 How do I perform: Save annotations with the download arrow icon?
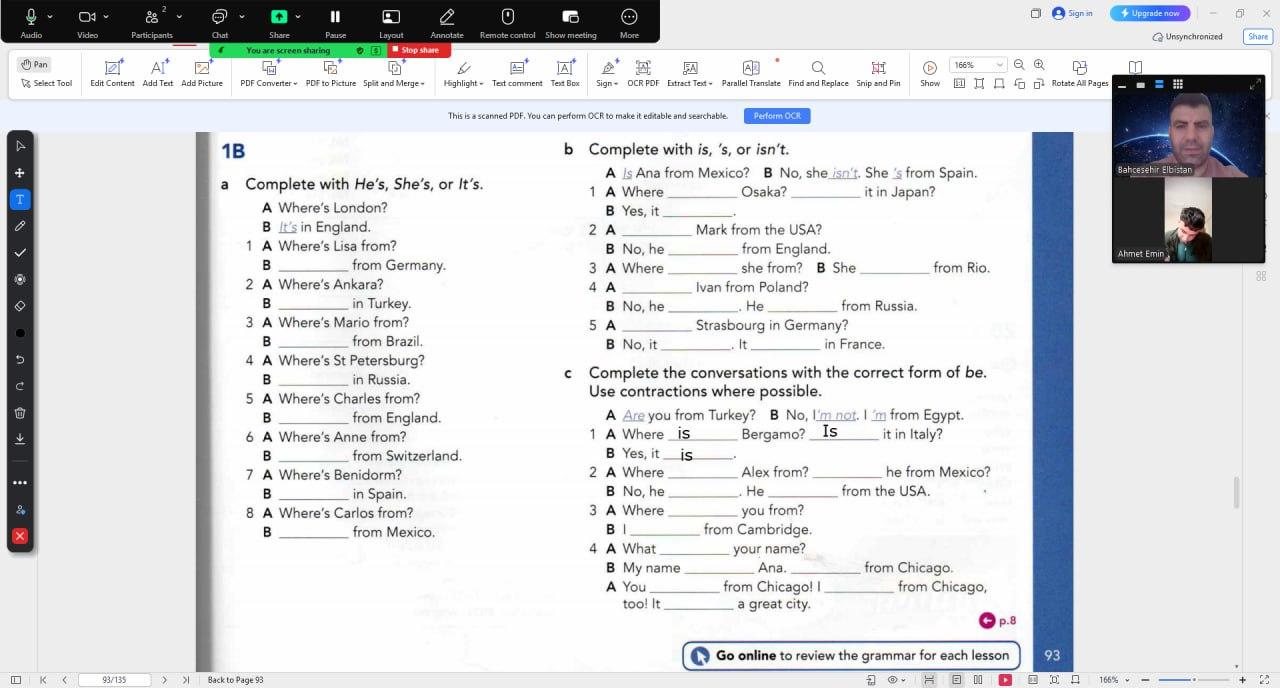20,439
